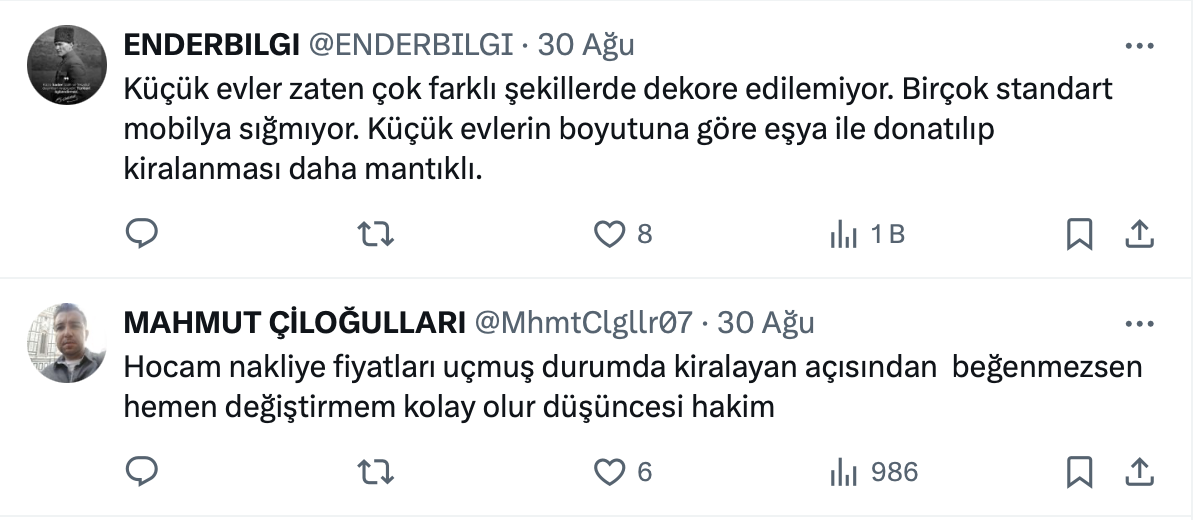Image resolution: width=1200 pixels, height=520 pixels.
Task: Share ENDERBILGI's tweet
Action: [1138, 234]
